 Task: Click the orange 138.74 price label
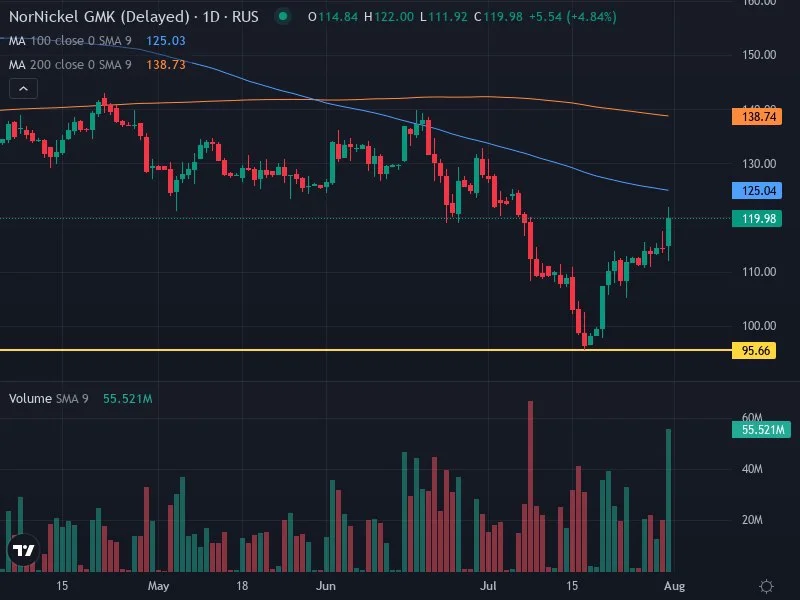[x=757, y=117]
